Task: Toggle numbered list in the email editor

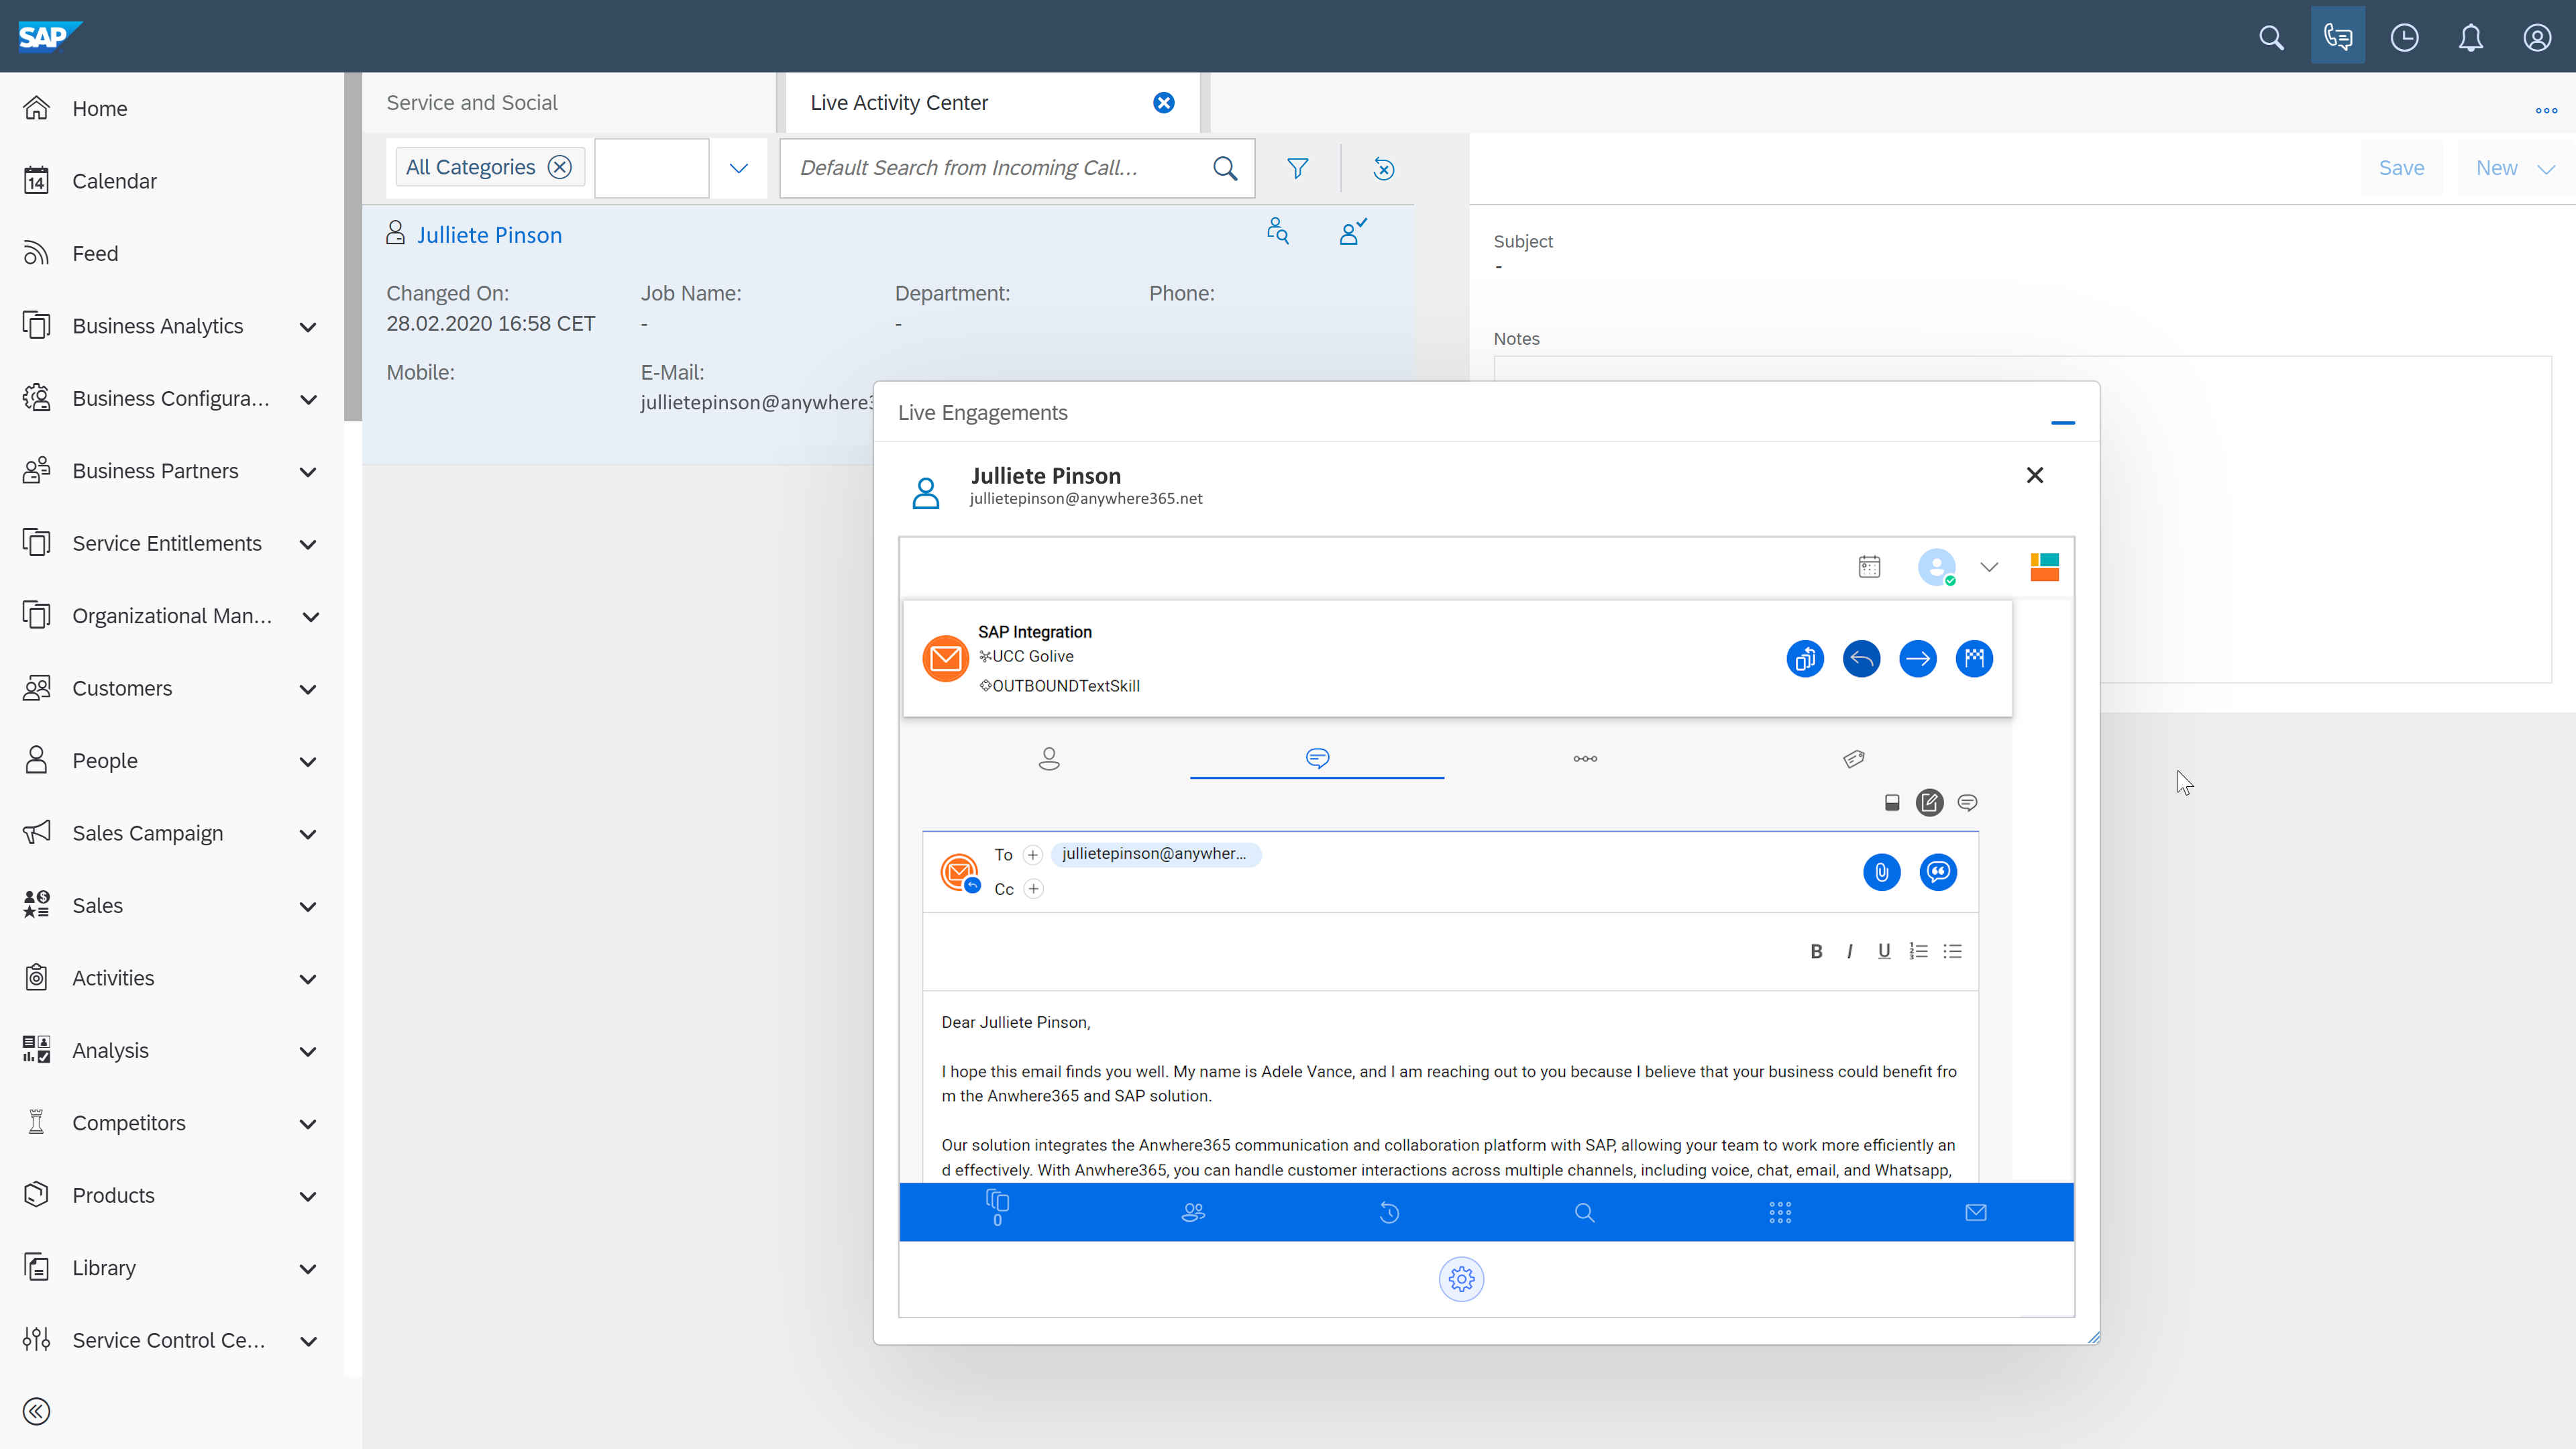Action: click(x=1918, y=951)
